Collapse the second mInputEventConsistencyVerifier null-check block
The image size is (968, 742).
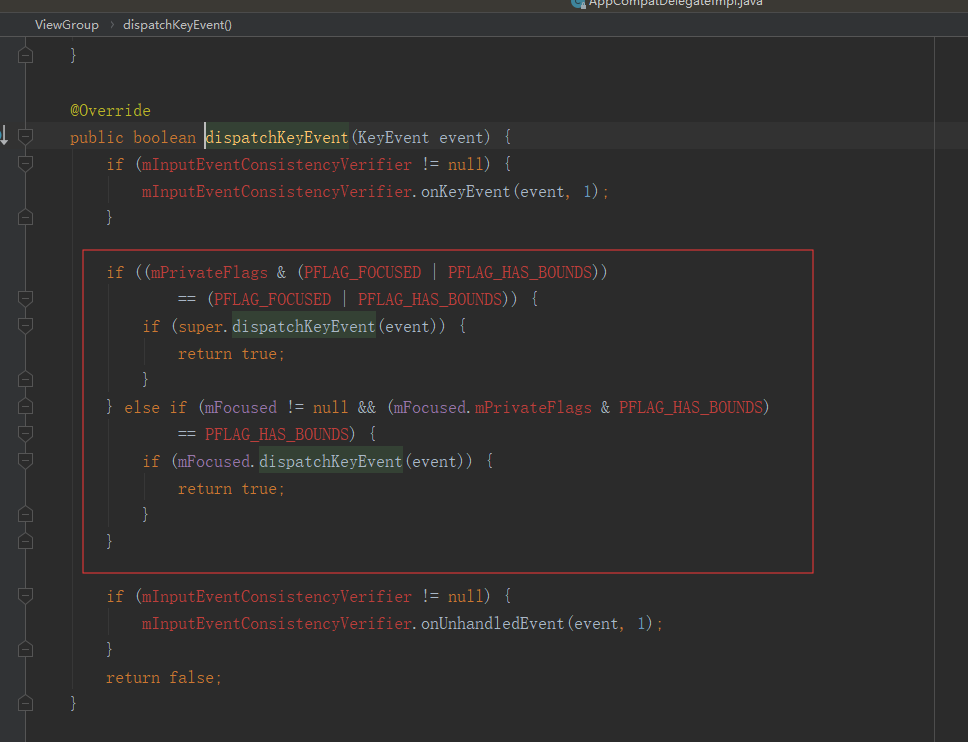pyautogui.click(x=25, y=596)
